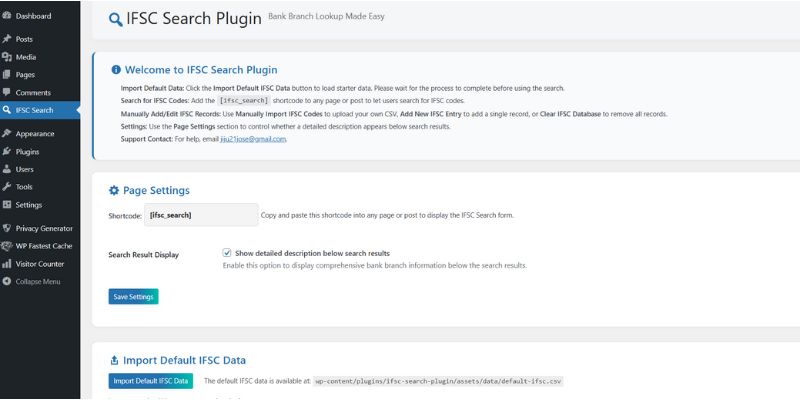
Task: Click the Privacy Generator shield icon
Action: click(x=7, y=229)
